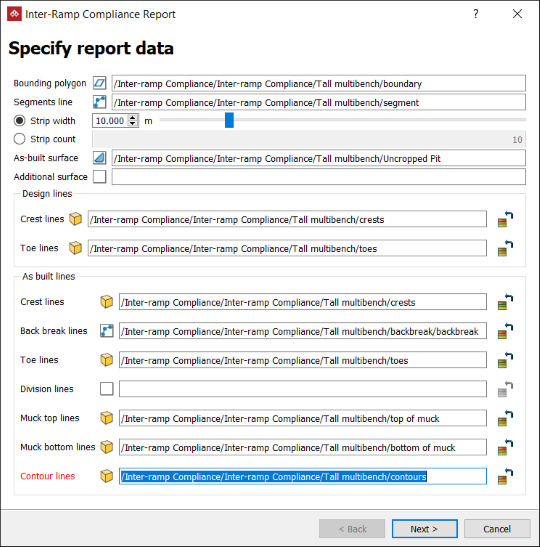Image resolution: width=540 pixels, height=547 pixels.
Task: Select the Strip width radio button
Action: pos(20,121)
